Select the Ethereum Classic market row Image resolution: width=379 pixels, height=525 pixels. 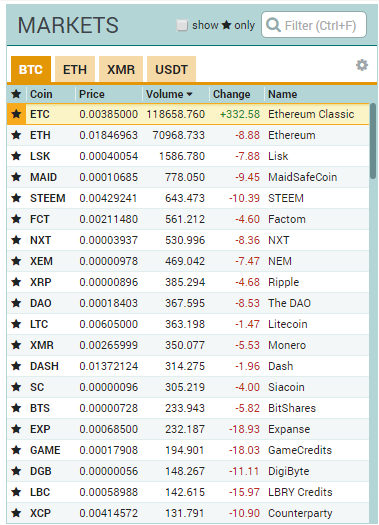tap(188, 114)
